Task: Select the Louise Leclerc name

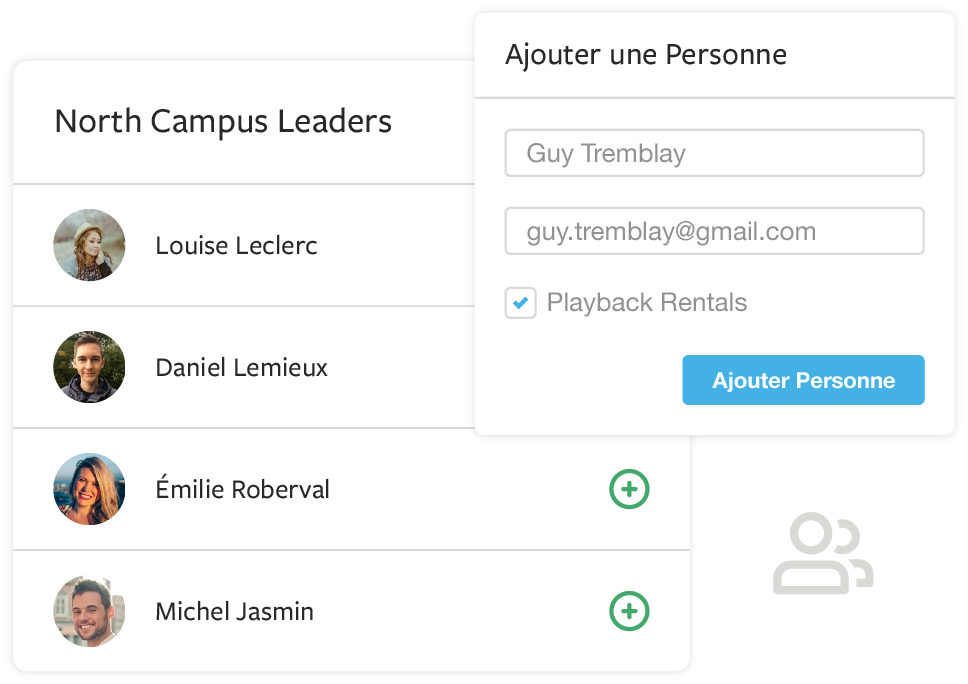Action: [x=236, y=246]
